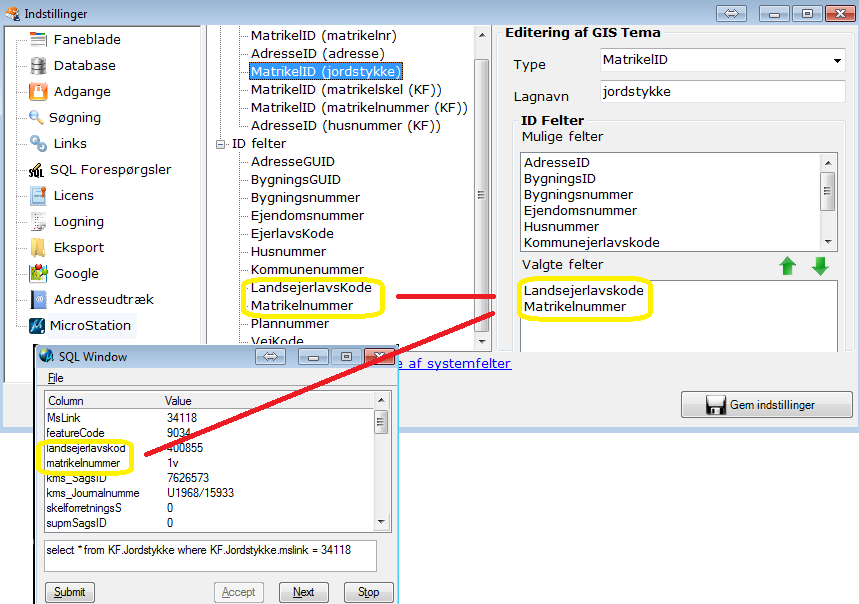859x604 pixels.
Task: Select the Google maps icon
Action: [x=38, y=273]
